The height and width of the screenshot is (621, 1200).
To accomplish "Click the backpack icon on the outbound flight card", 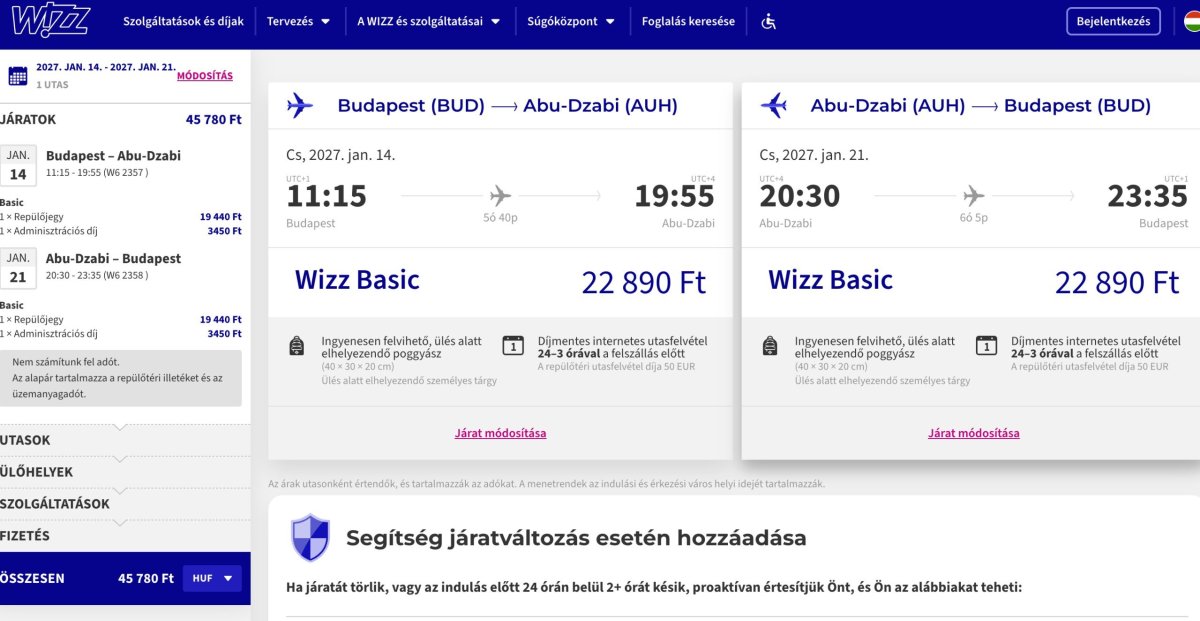I will click(296, 346).
